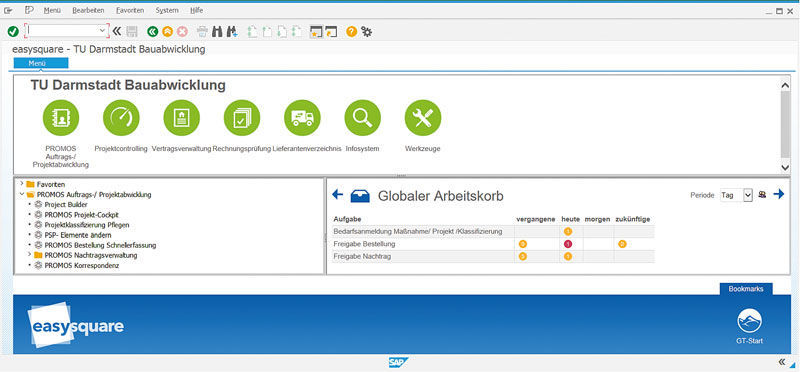Click the heute badge for Bedarfsanmeldung row
This screenshot has height=372, width=800.
click(568, 232)
